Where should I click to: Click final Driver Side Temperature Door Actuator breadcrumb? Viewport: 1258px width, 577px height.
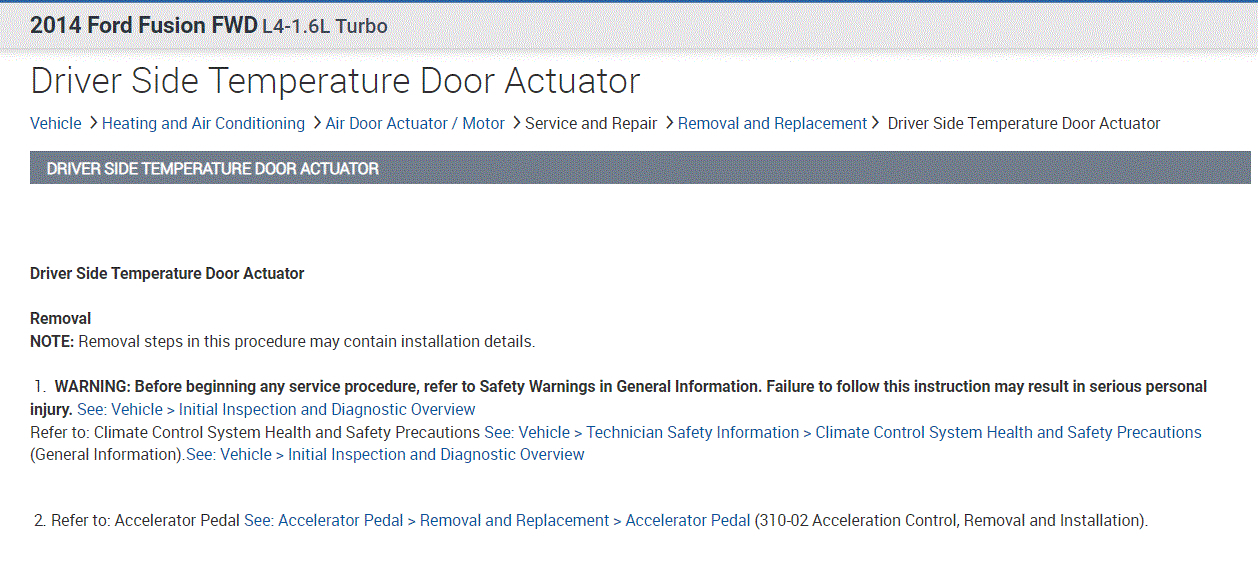[1024, 123]
